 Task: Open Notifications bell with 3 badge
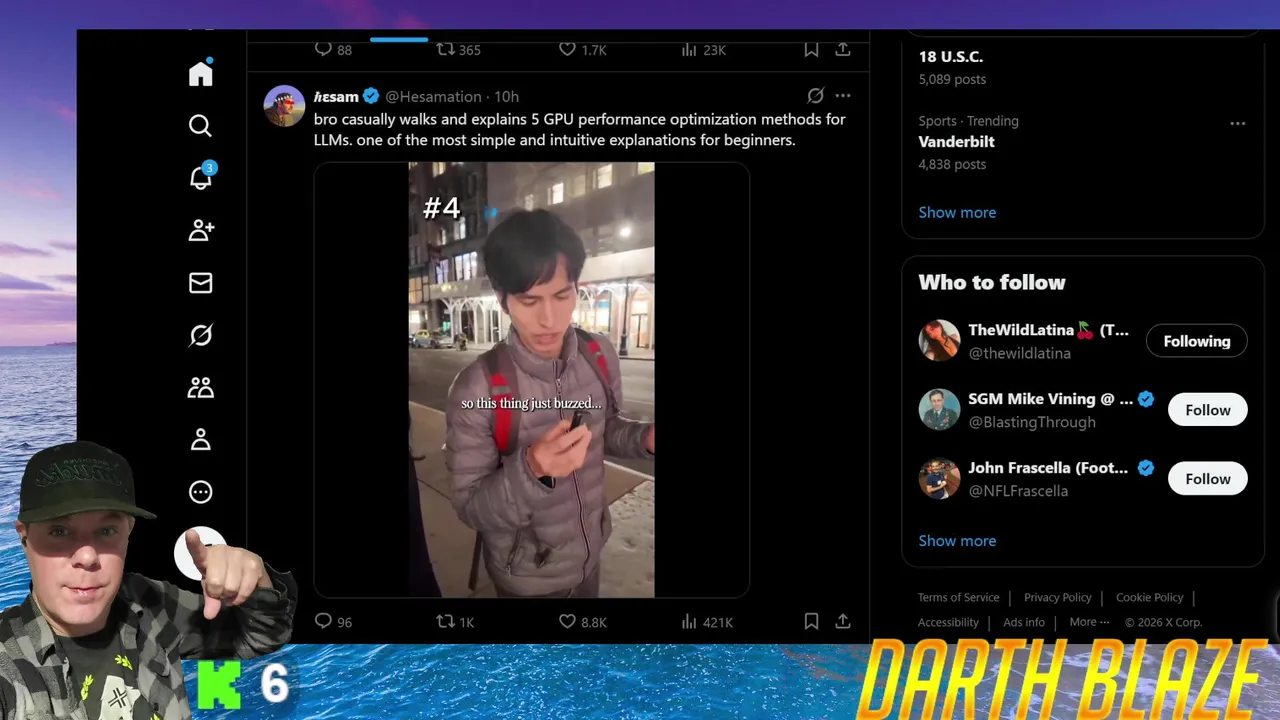[x=201, y=177]
